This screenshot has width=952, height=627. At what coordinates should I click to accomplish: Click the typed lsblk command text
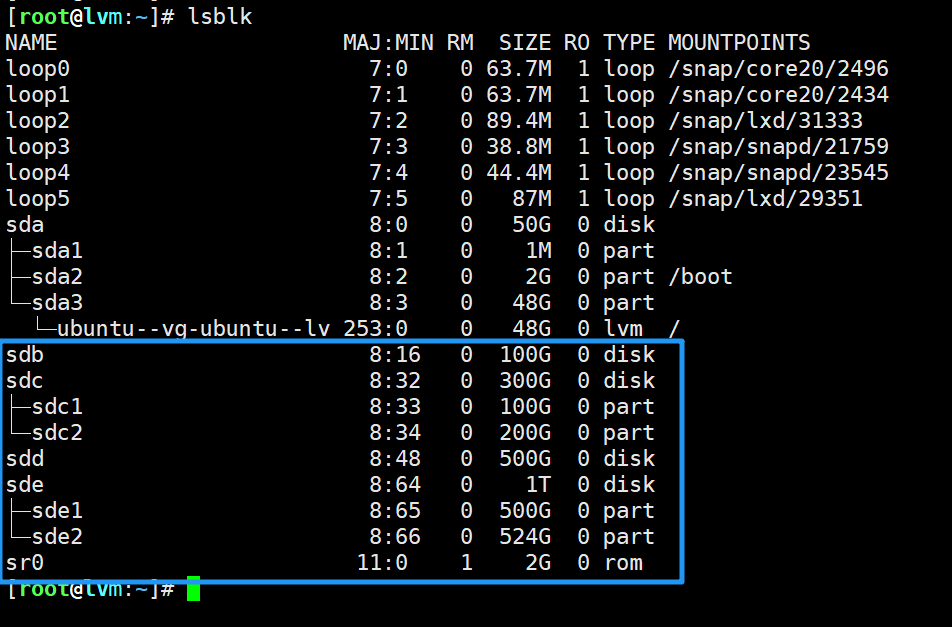(221, 16)
